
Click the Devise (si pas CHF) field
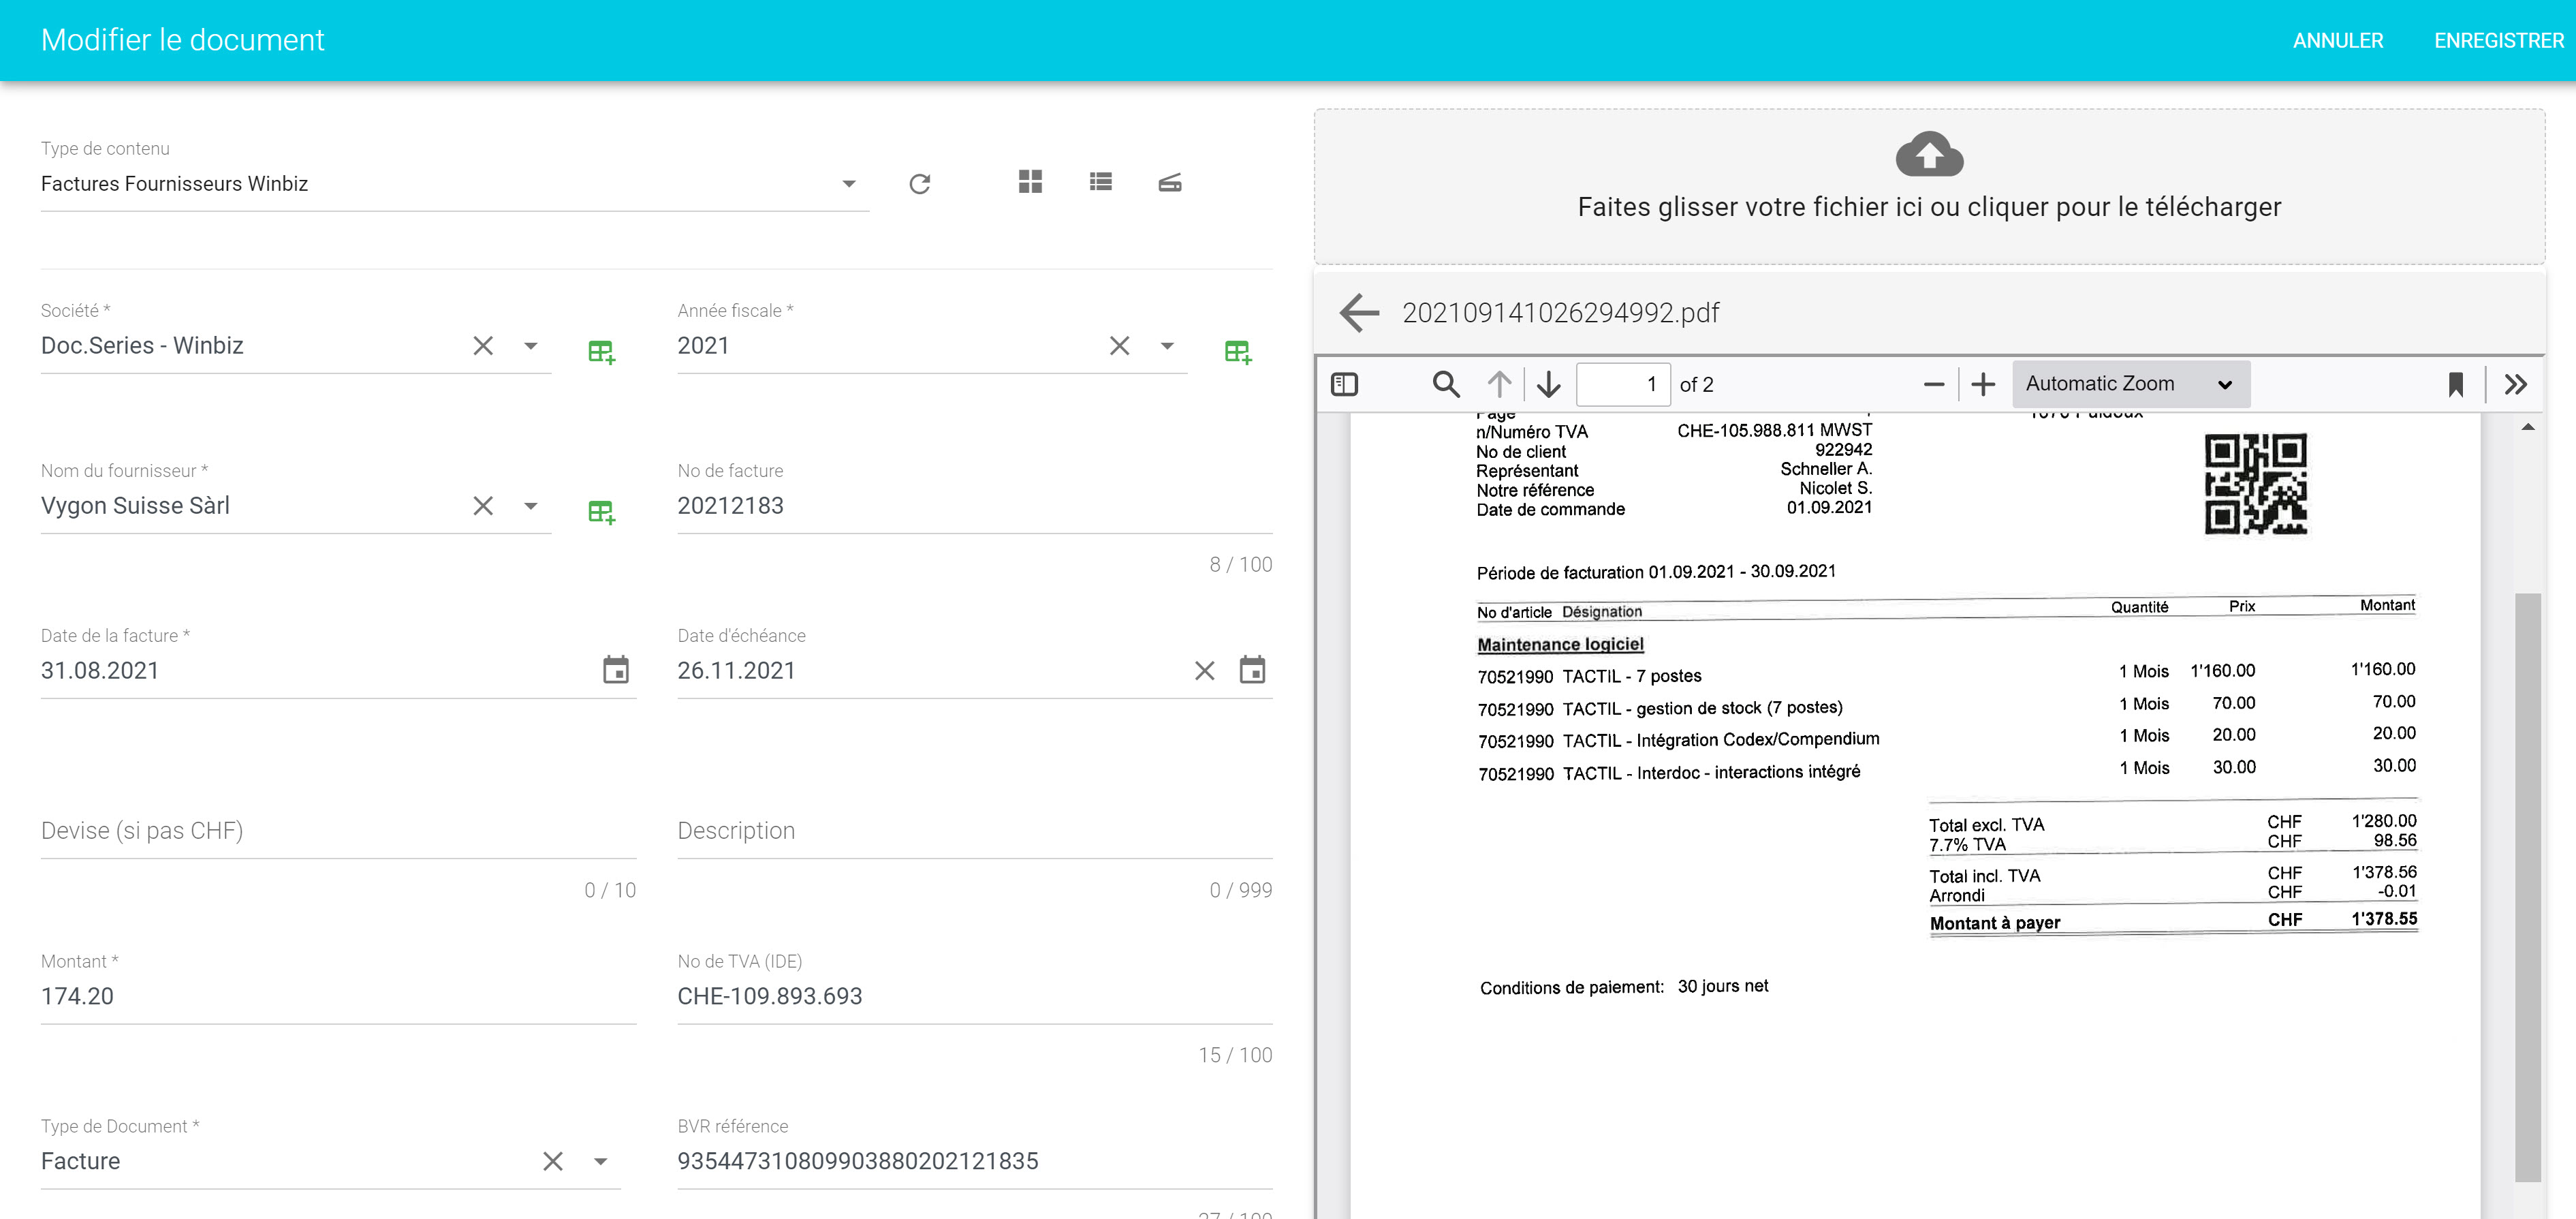click(x=338, y=831)
